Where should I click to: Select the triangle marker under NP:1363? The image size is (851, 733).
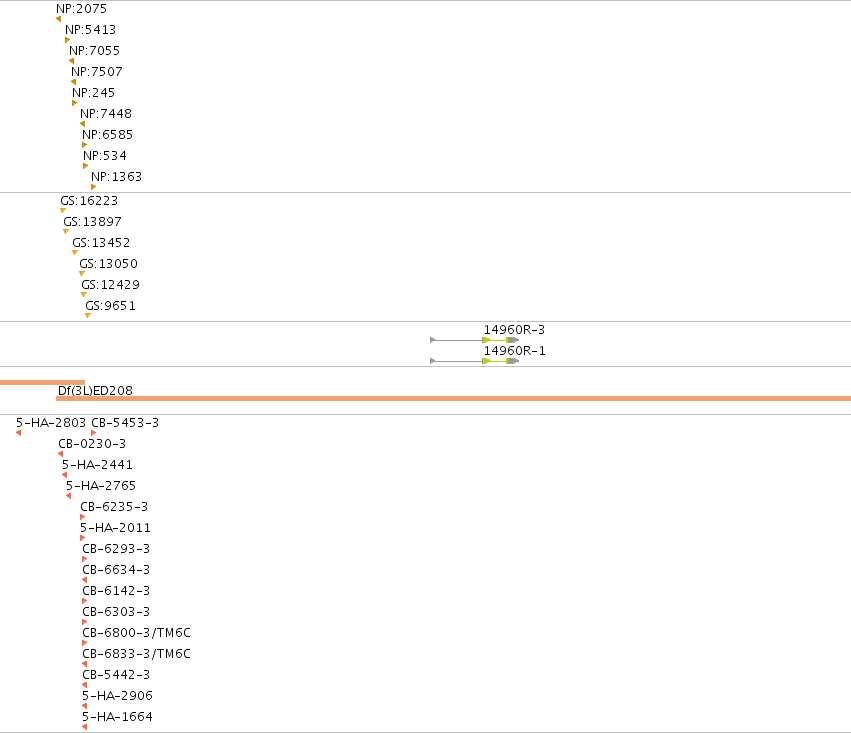pyautogui.click(x=93, y=187)
